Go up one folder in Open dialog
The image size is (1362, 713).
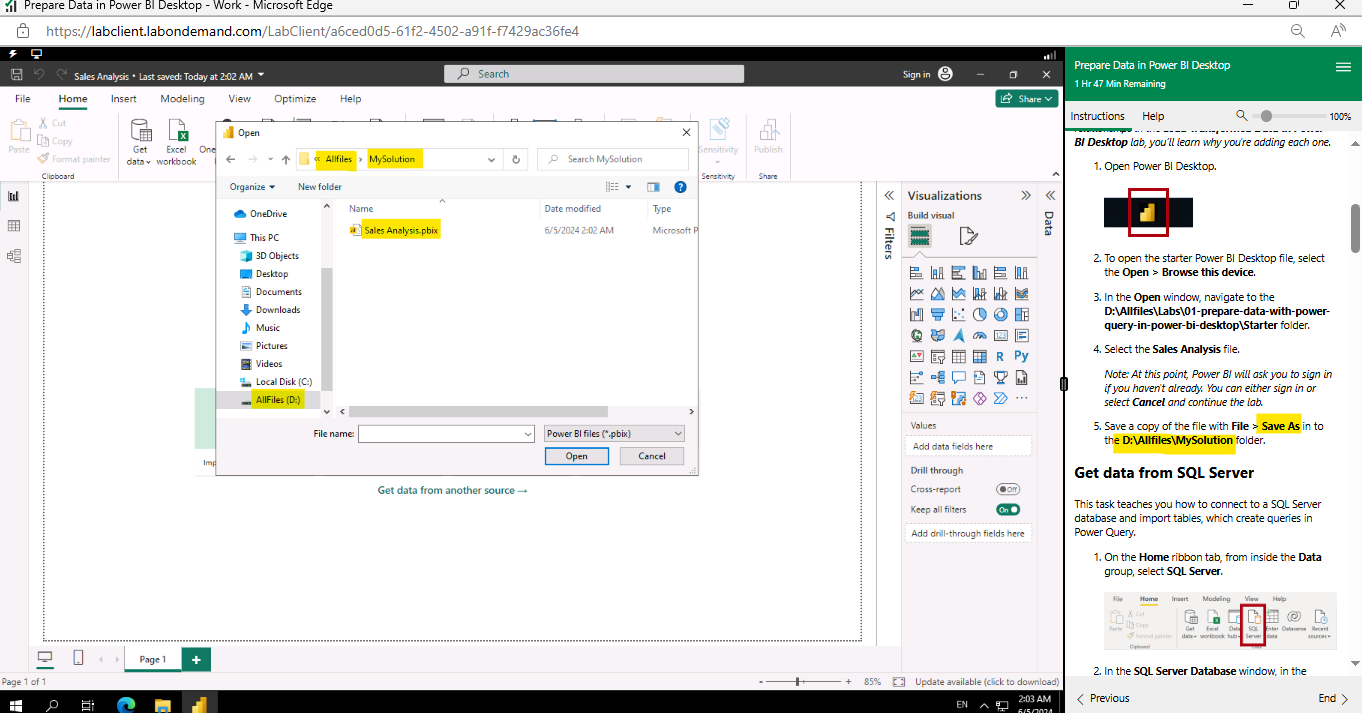pyautogui.click(x=286, y=159)
